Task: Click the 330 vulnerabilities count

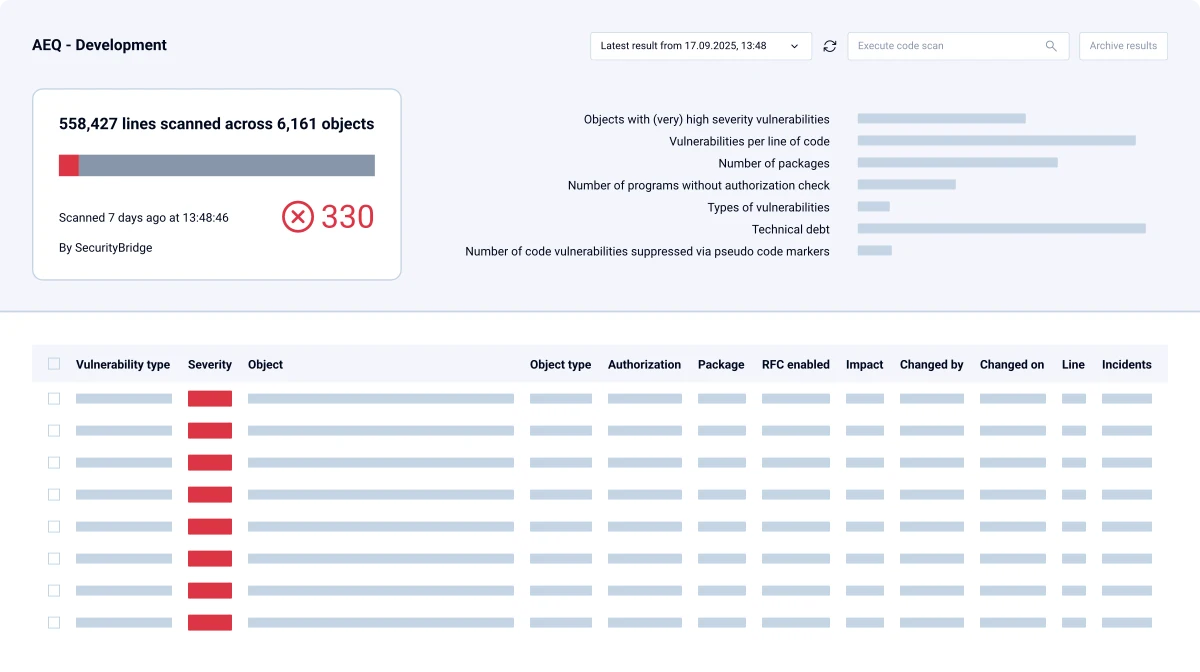Action: point(348,217)
